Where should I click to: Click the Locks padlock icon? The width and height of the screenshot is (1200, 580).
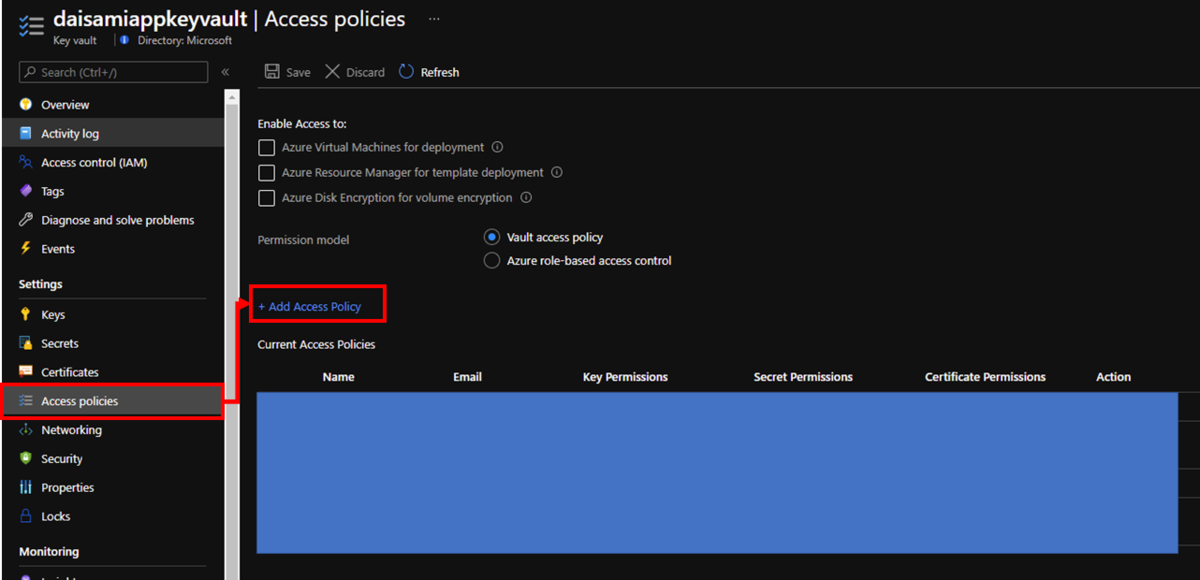pos(26,517)
